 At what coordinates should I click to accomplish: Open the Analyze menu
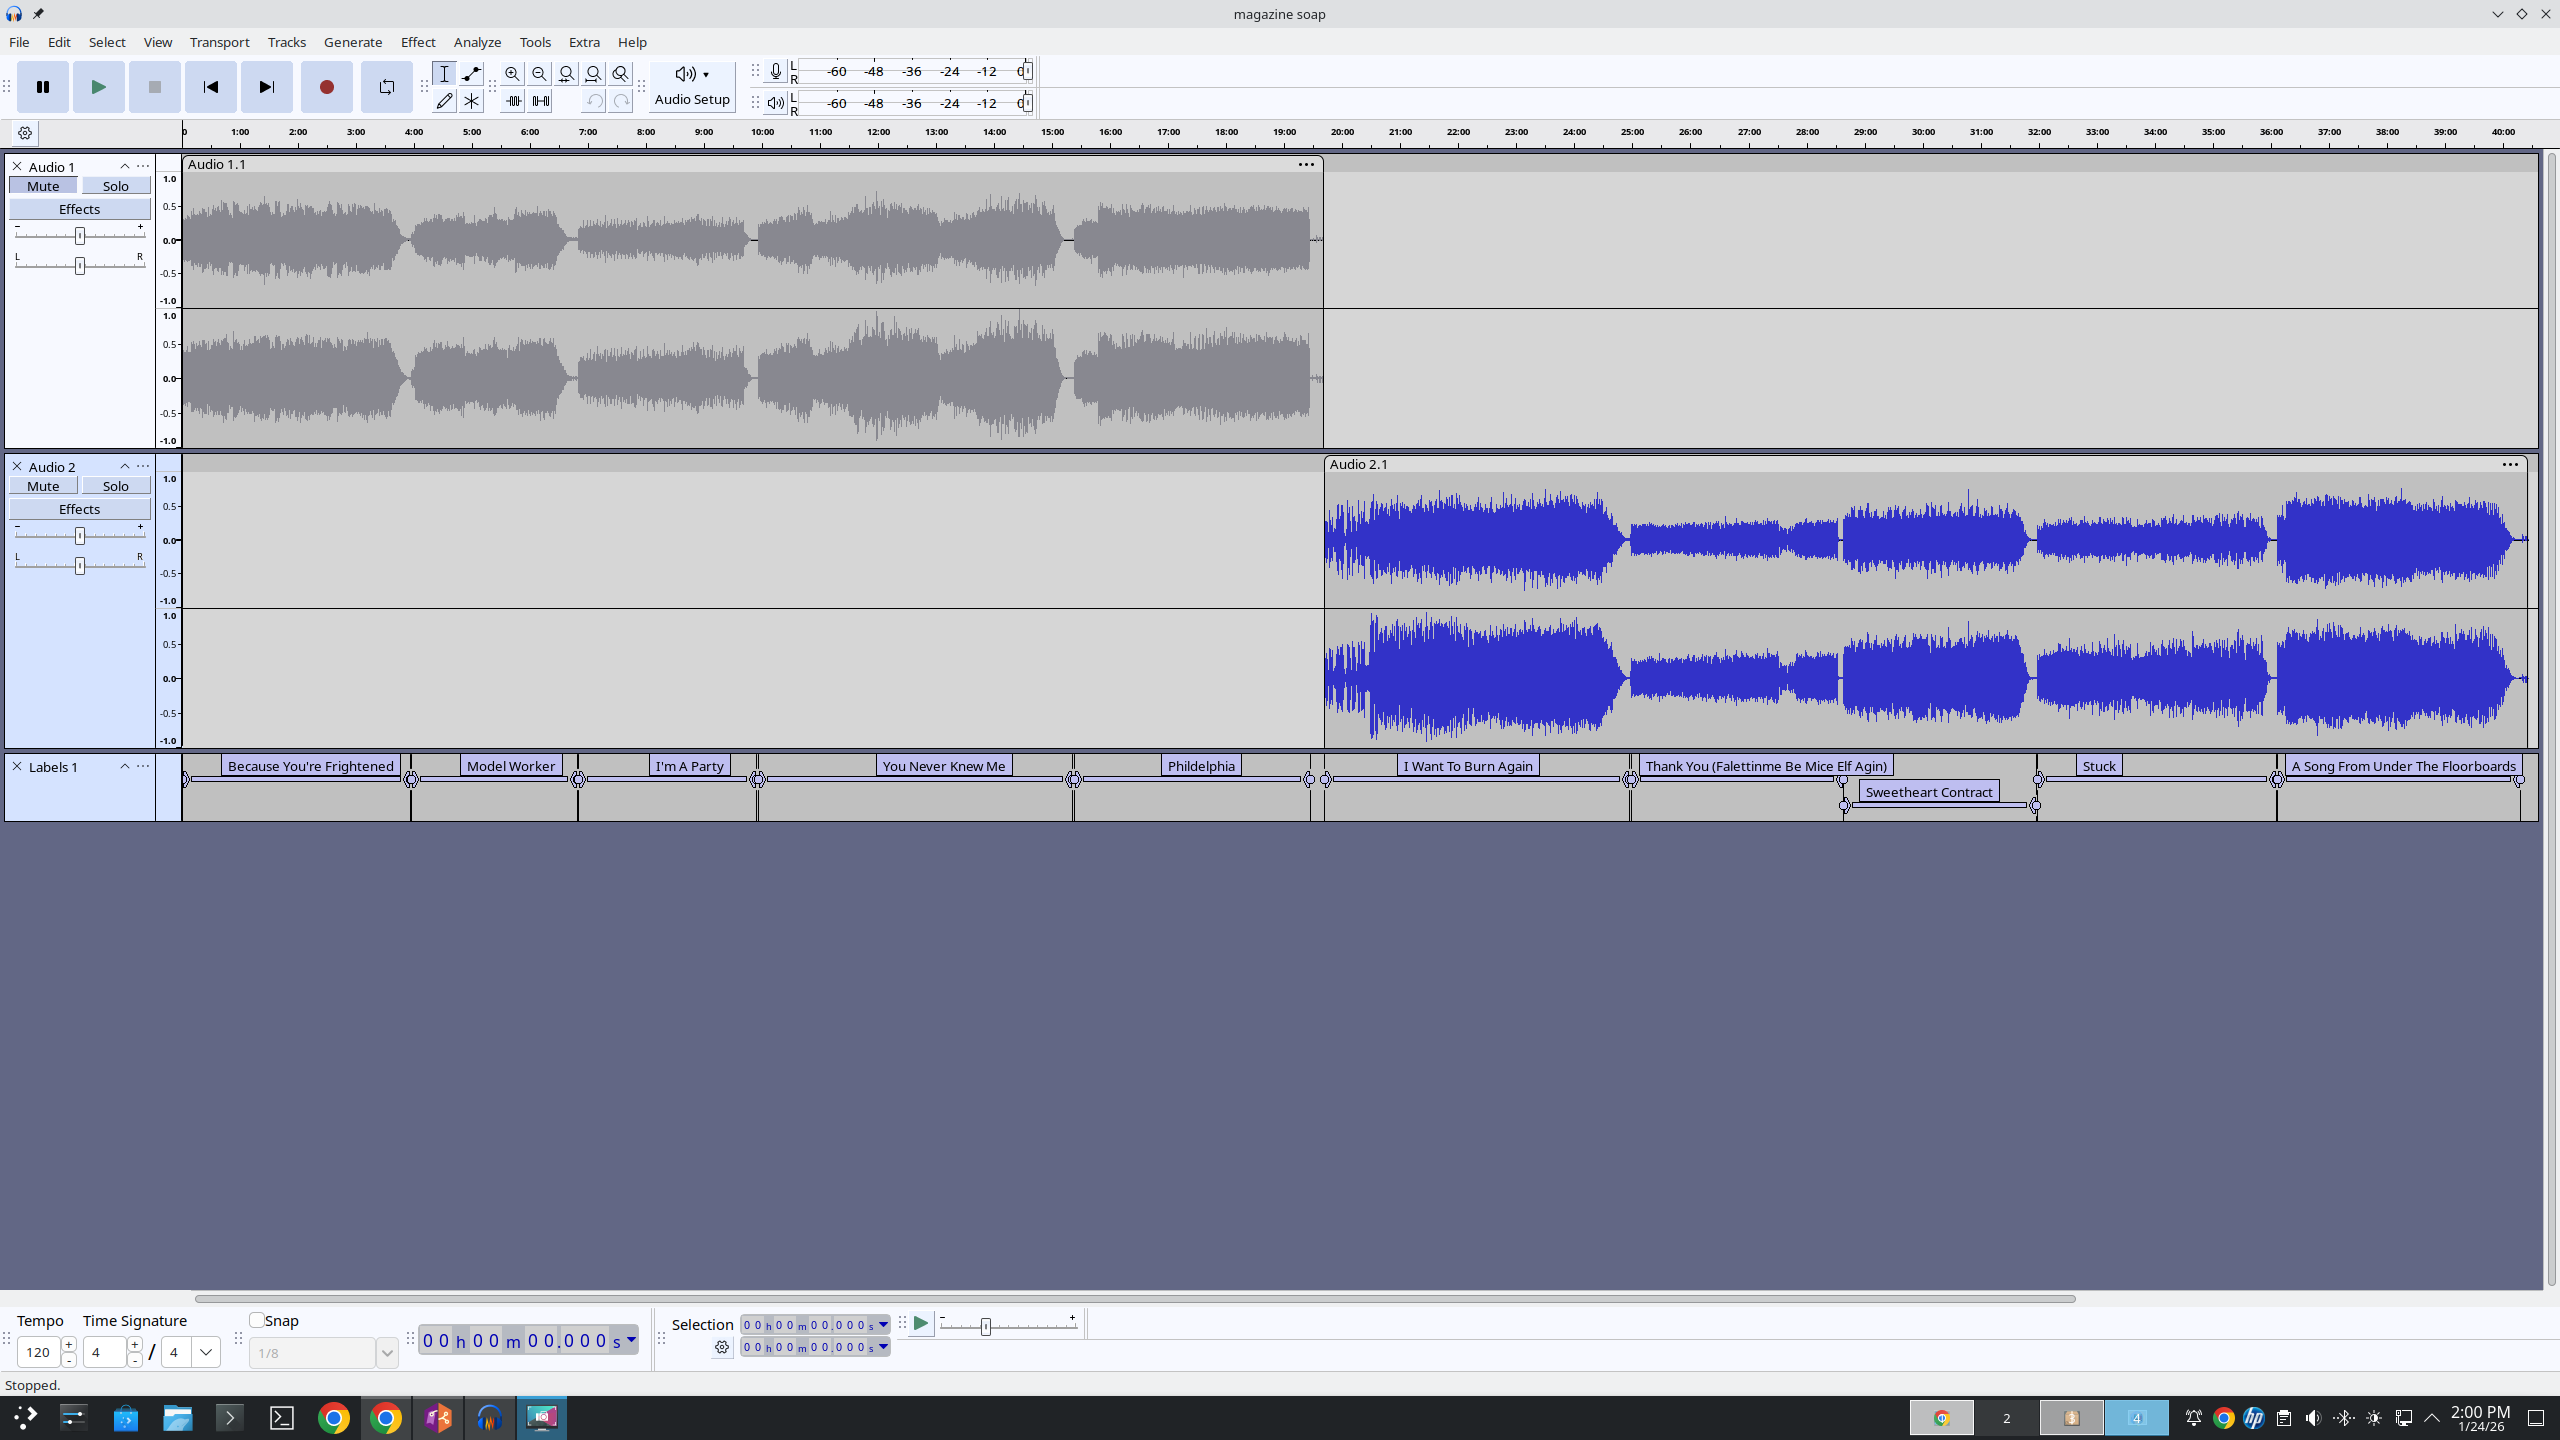click(x=477, y=42)
